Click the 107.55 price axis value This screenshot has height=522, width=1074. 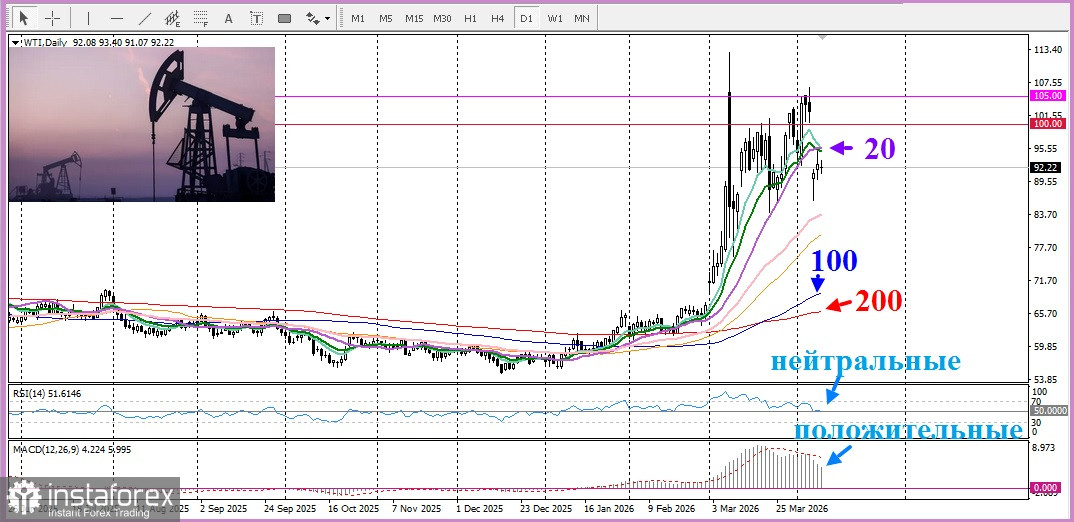coord(1048,83)
